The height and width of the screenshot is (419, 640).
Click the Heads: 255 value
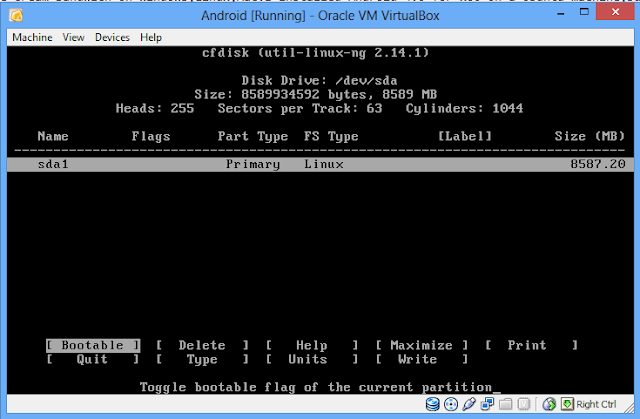click(x=155, y=109)
